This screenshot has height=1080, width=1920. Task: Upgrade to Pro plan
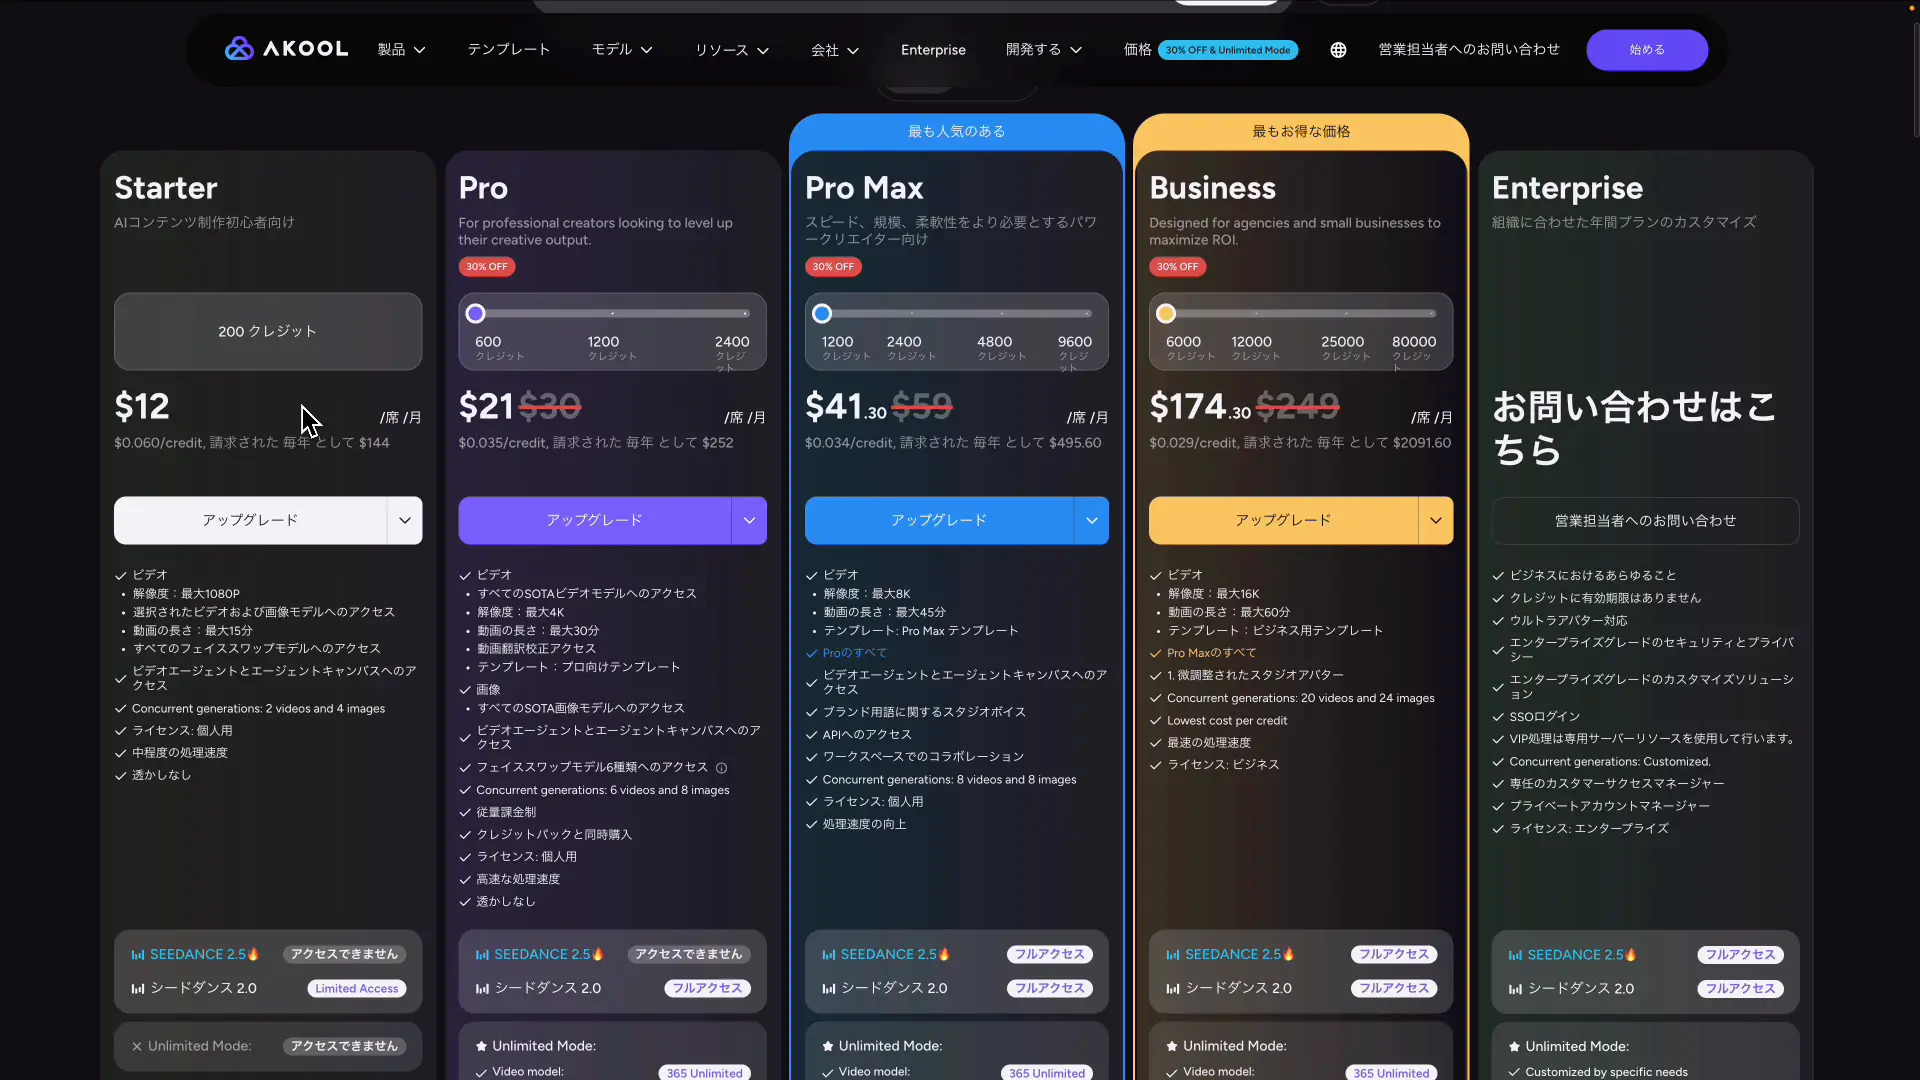coord(594,520)
